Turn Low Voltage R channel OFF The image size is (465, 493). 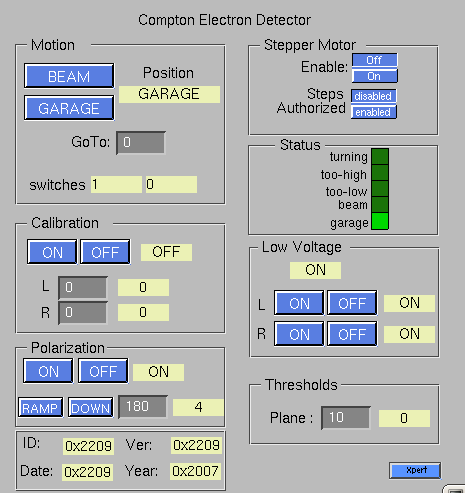(x=352, y=334)
